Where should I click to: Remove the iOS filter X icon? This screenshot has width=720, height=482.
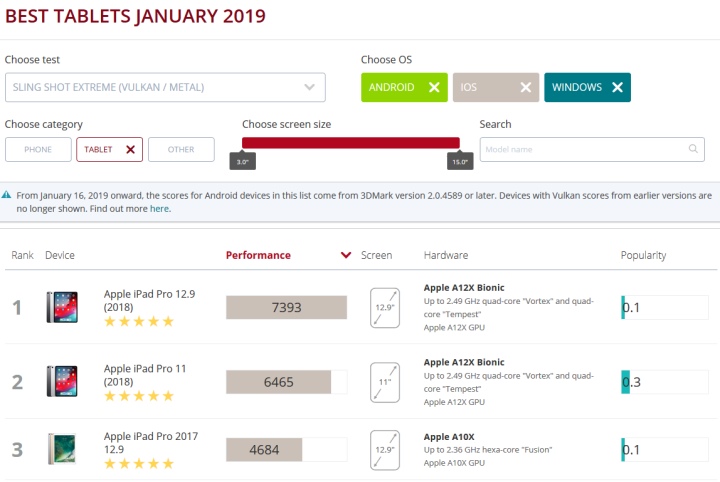tap(525, 88)
